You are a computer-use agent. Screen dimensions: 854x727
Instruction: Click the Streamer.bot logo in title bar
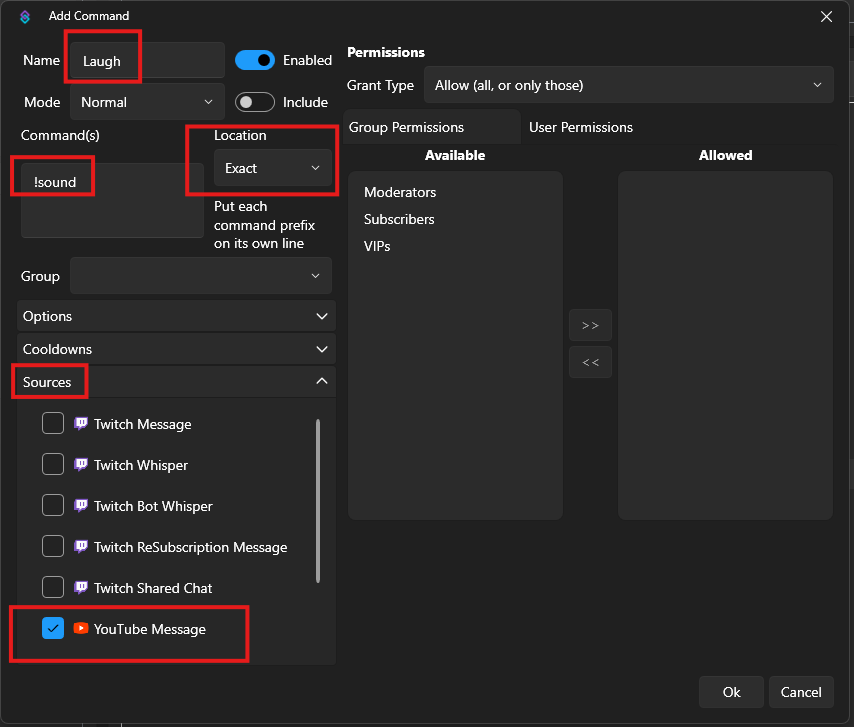coord(25,16)
